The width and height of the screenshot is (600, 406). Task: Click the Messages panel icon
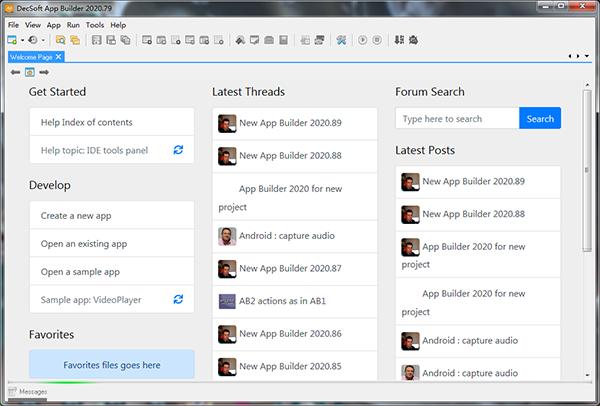click(13, 391)
